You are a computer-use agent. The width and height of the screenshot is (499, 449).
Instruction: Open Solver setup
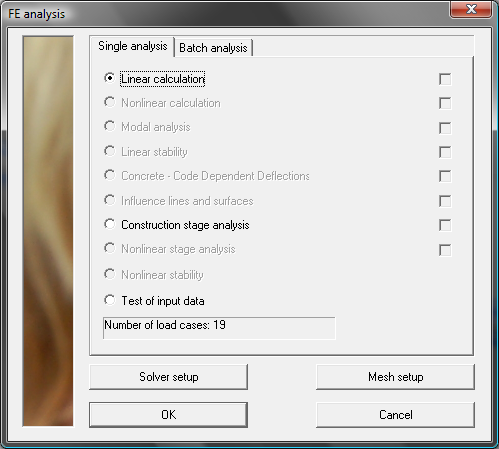168,377
